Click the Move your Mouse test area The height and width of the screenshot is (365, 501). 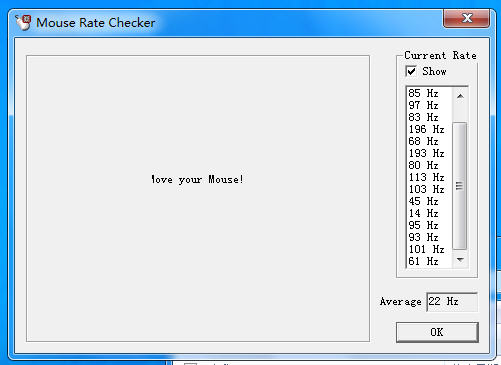(198, 198)
